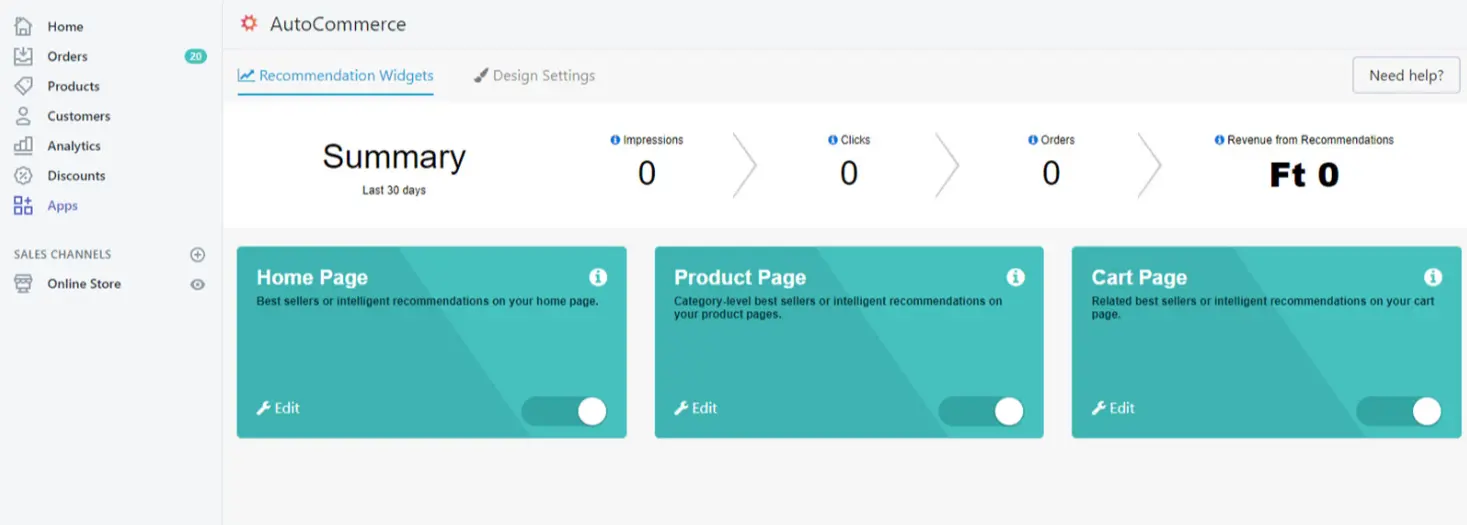Image resolution: width=1467 pixels, height=525 pixels.
Task: Edit the Product Page widget
Action: 696,408
